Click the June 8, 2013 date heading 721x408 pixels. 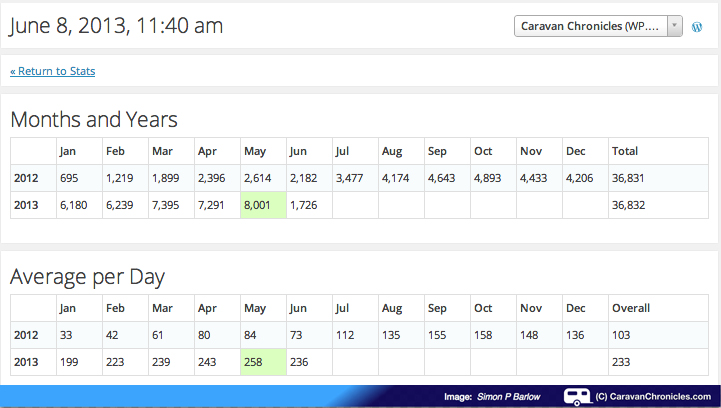(117, 26)
